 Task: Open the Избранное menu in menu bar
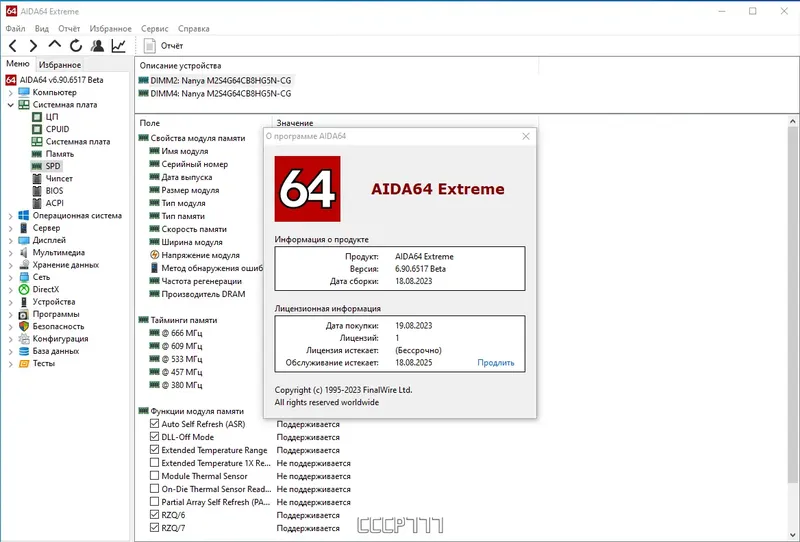(111, 29)
